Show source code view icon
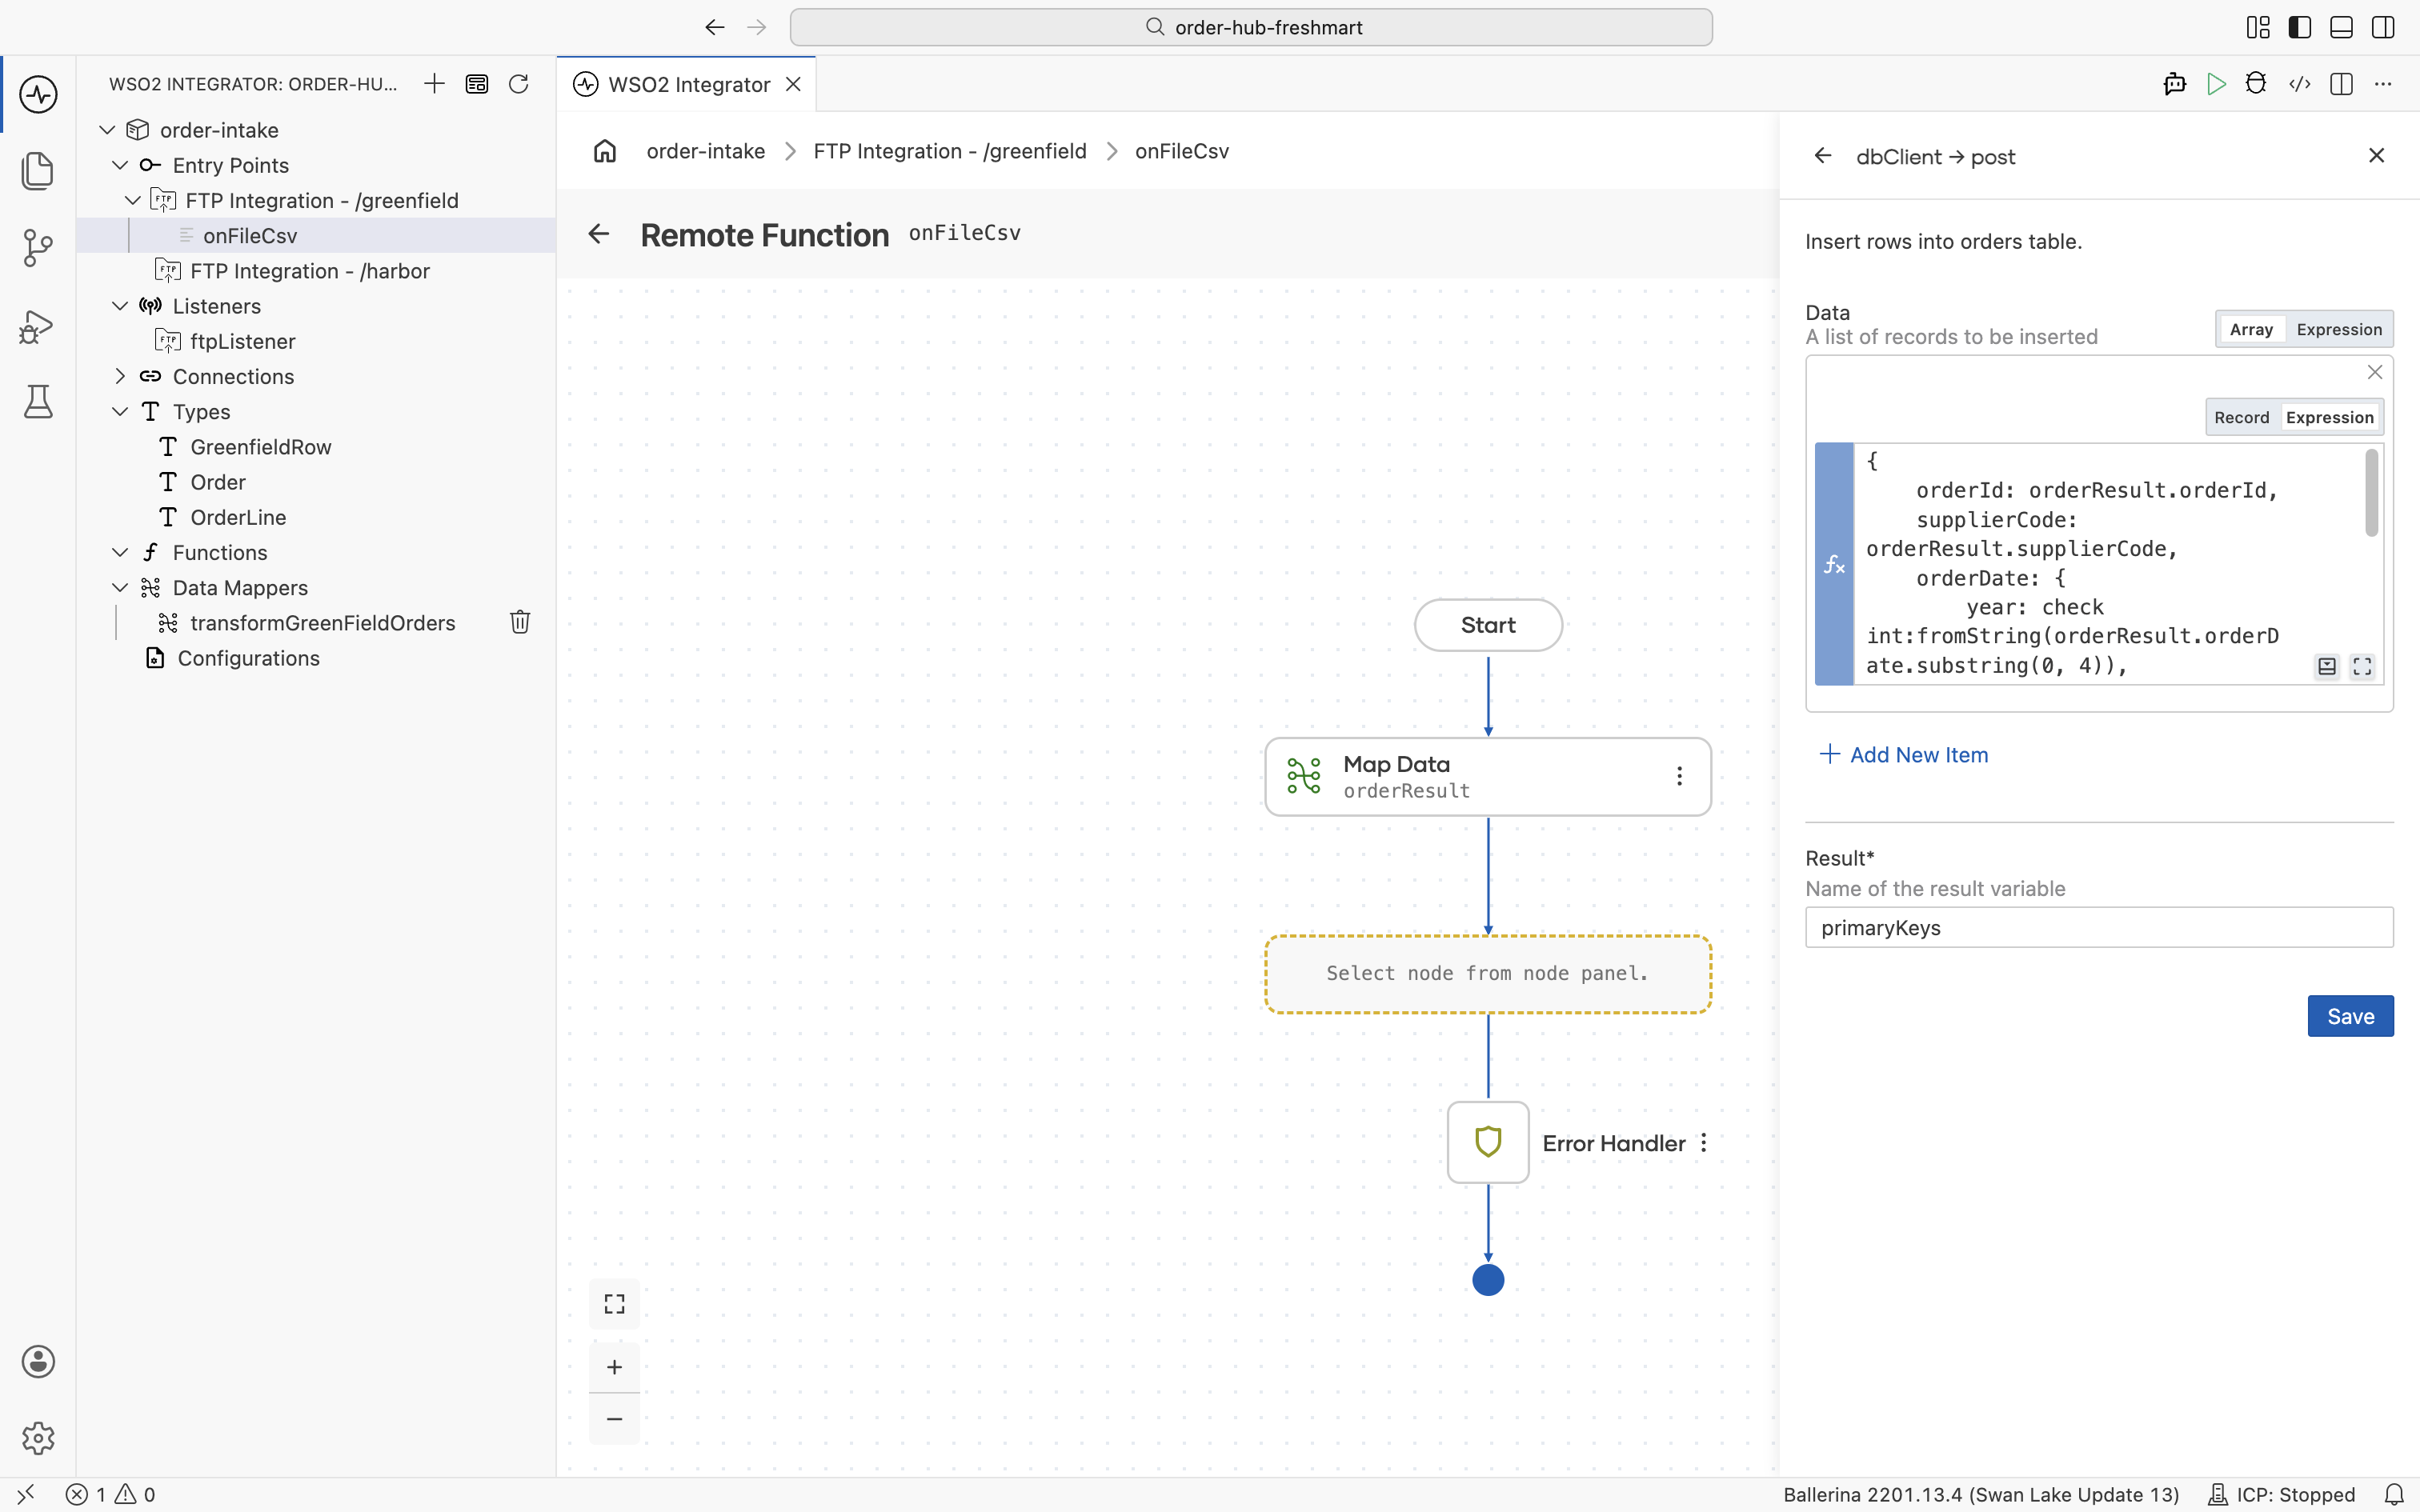Viewport: 2420px width, 1512px height. pyautogui.click(x=2299, y=84)
